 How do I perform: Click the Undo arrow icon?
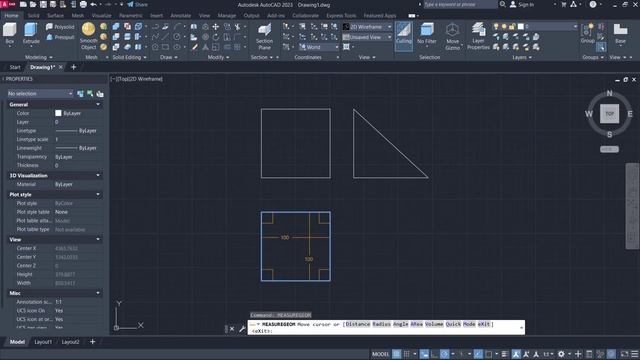93,4
